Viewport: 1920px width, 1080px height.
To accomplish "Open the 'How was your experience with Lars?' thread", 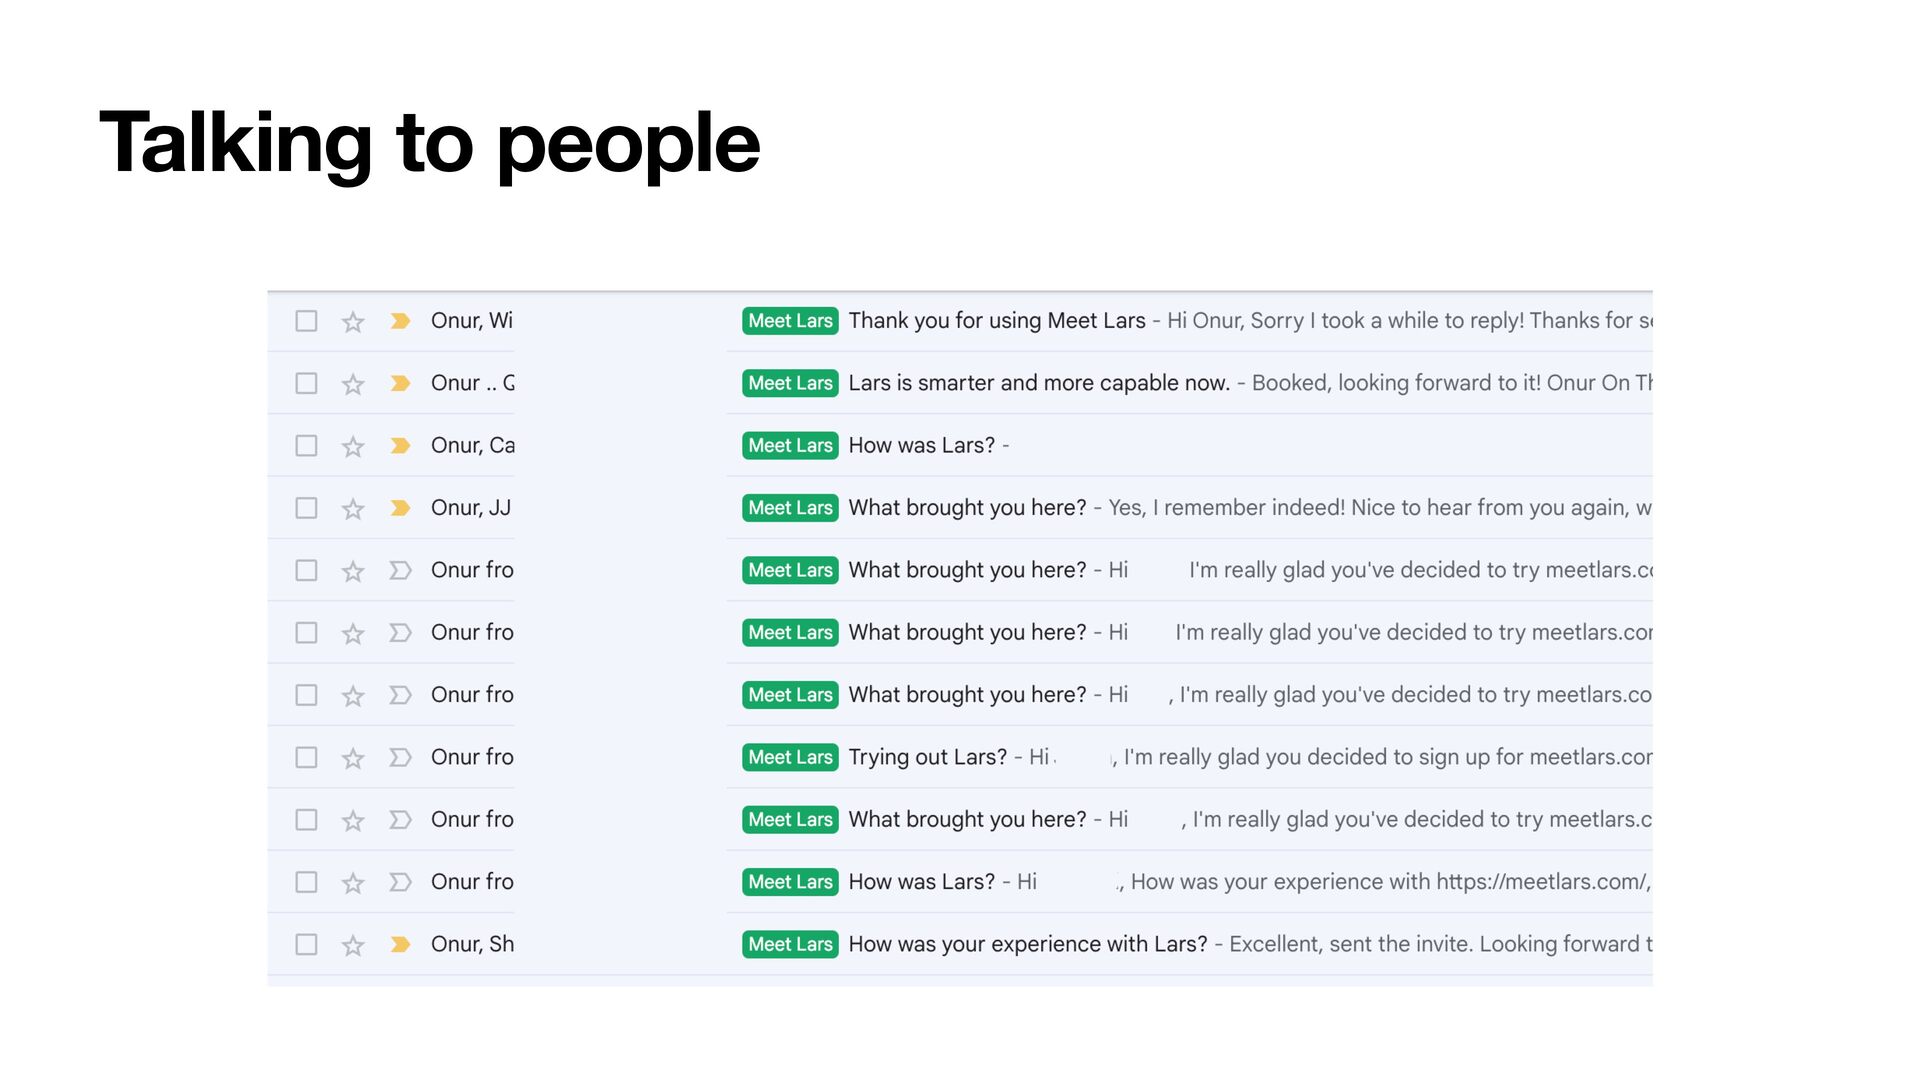I will click(x=1027, y=944).
